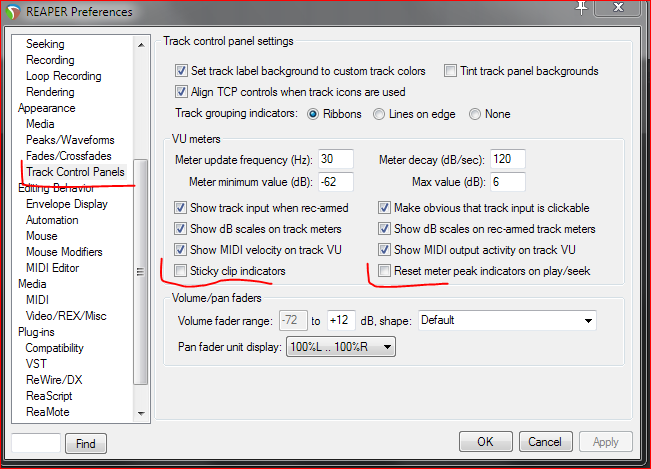The height and width of the screenshot is (469, 651).
Task: Toggle Set track label background to custom colors
Action: pos(181,71)
